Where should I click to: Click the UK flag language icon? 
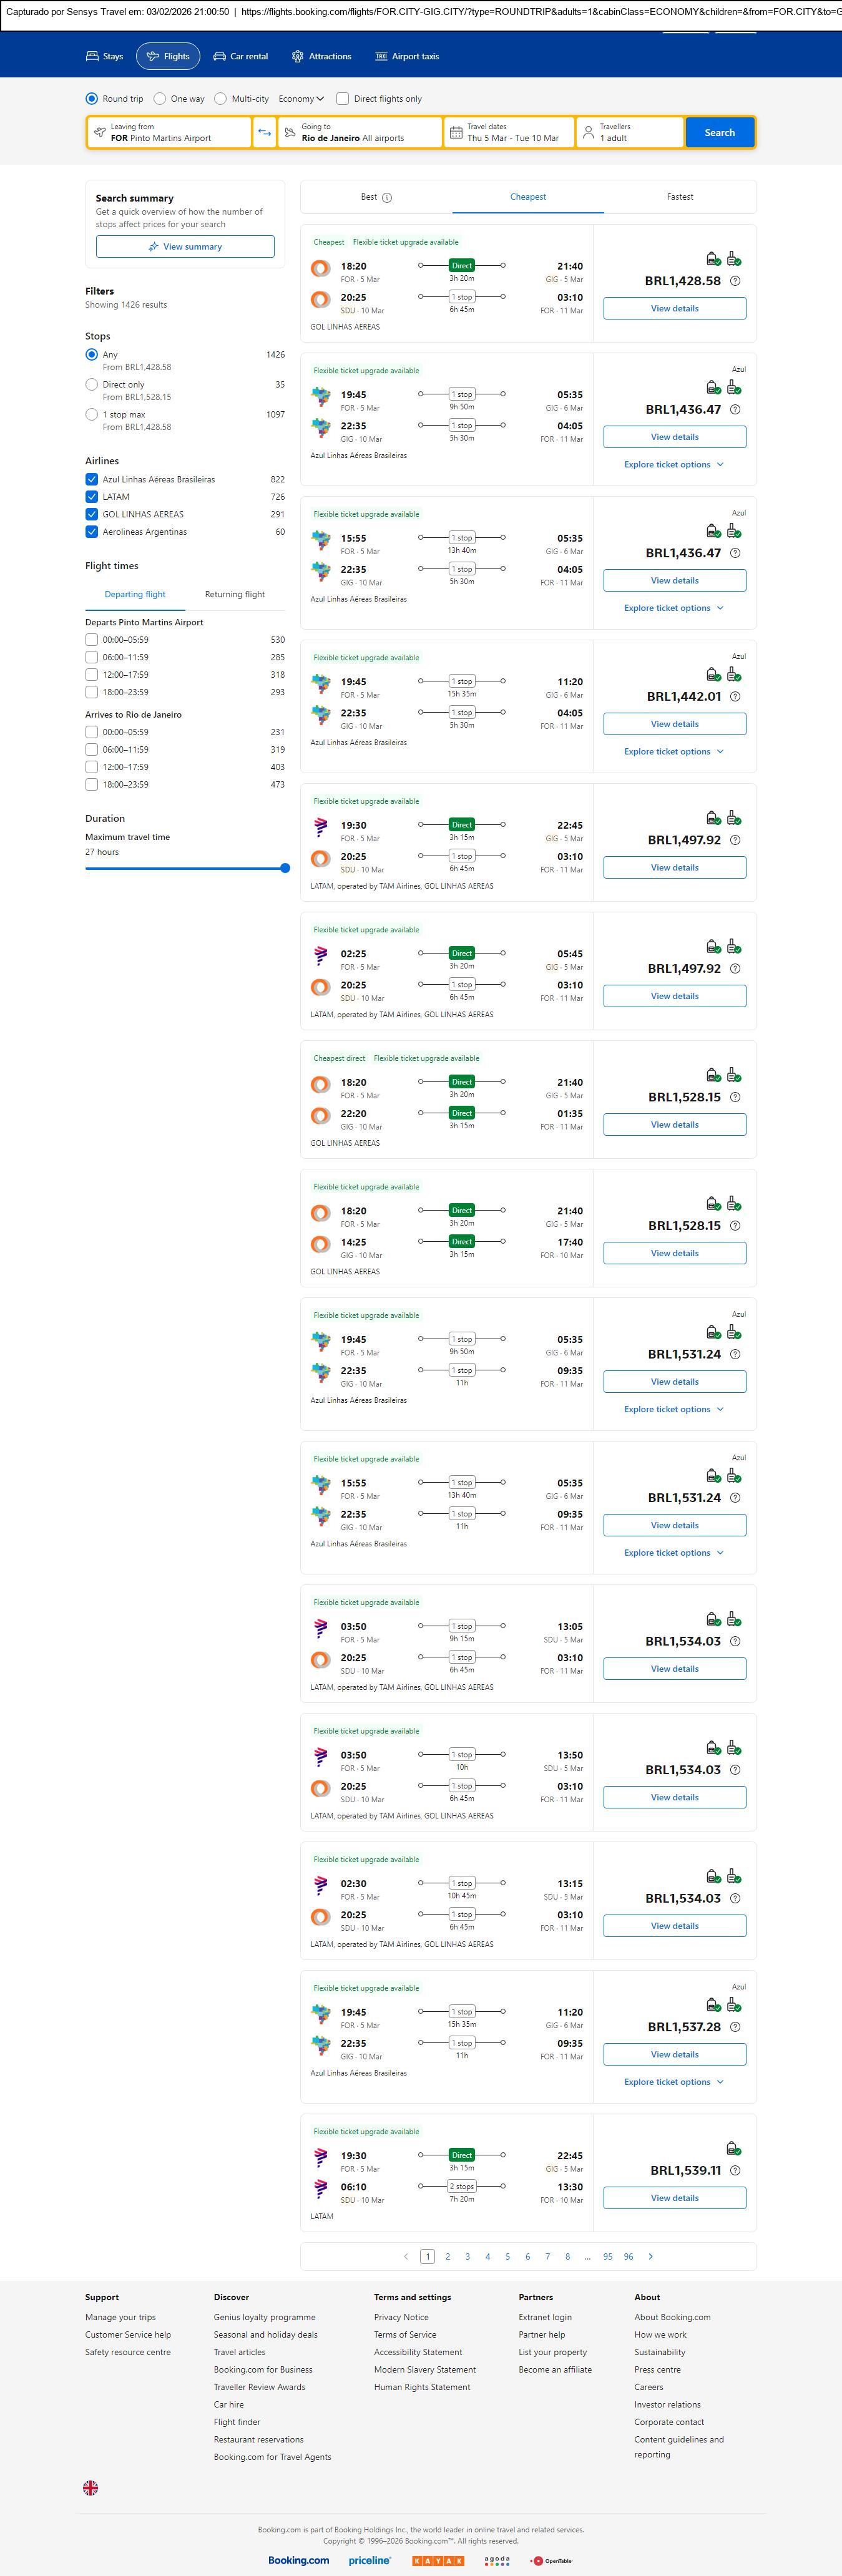click(91, 2487)
